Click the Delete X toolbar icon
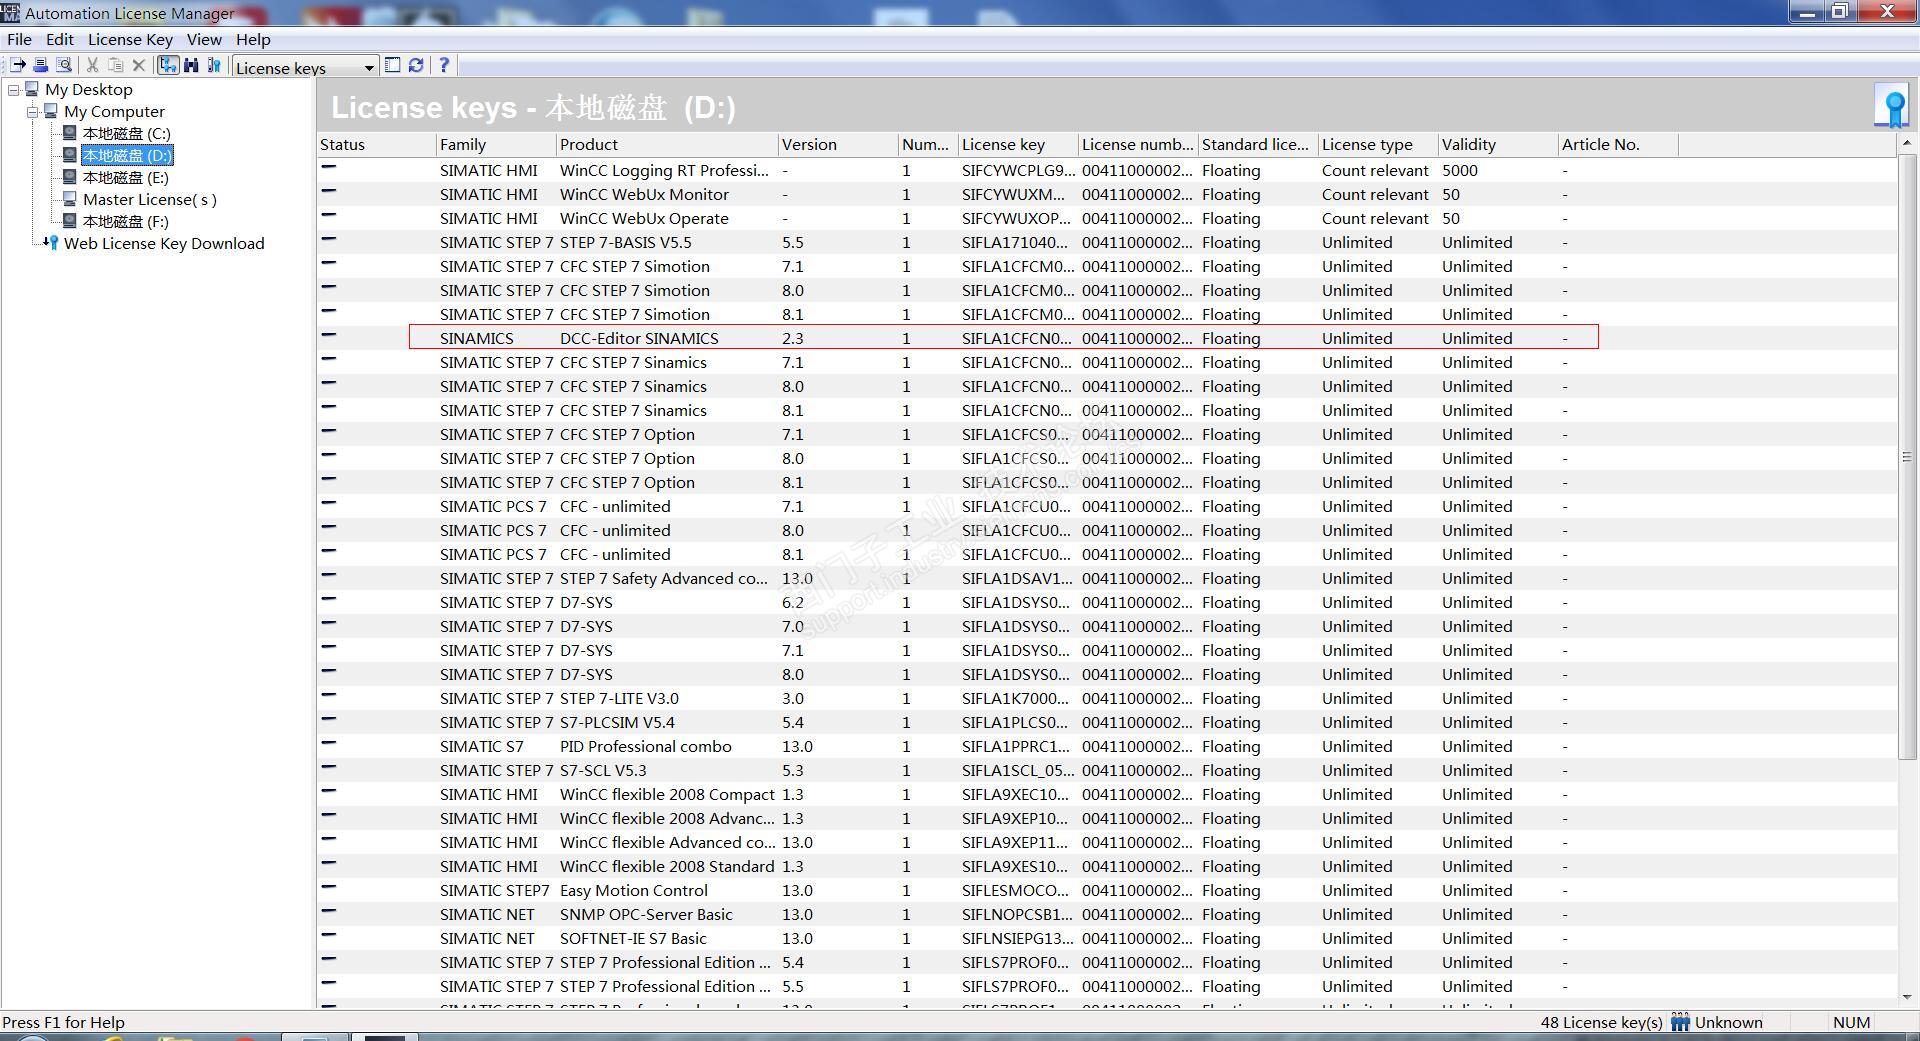 pos(139,65)
